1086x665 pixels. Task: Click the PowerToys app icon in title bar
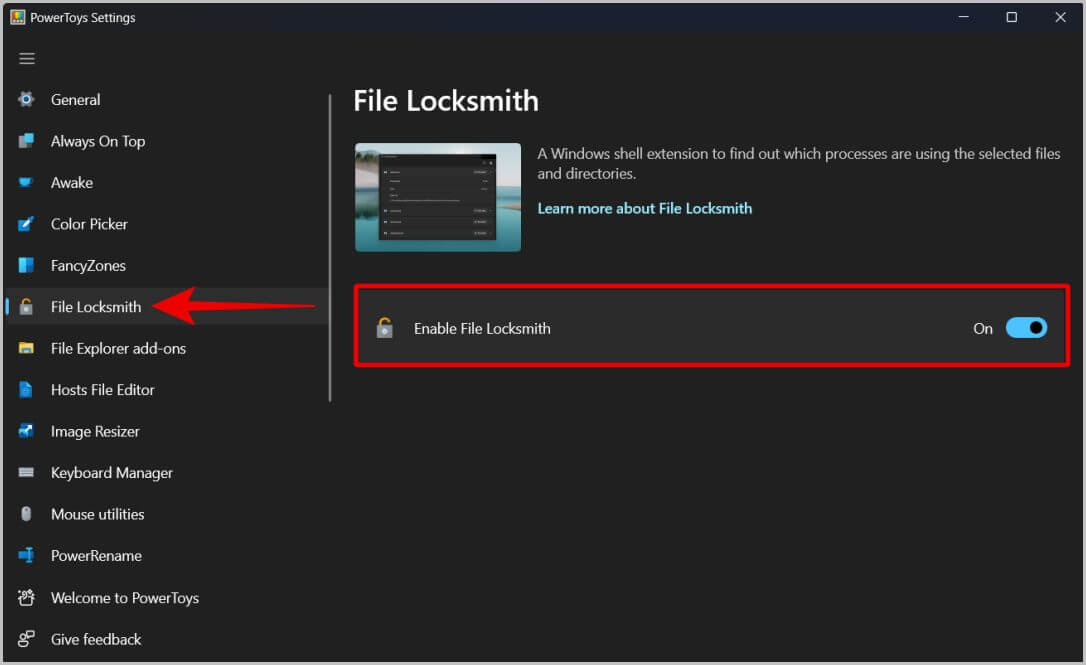[17, 17]
